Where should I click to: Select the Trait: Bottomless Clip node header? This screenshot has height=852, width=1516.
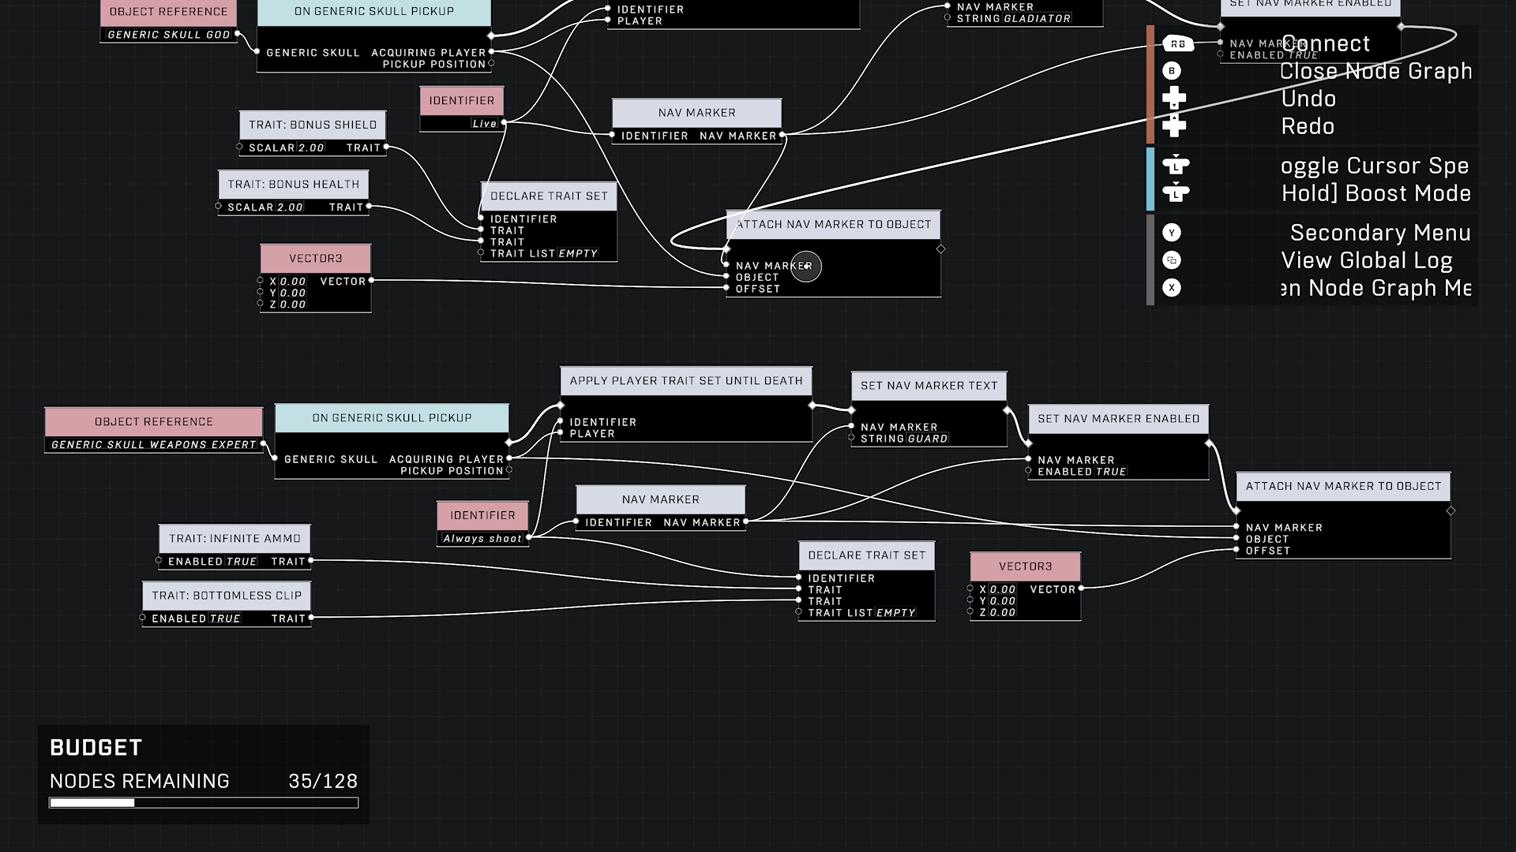[x=227, y=596]
